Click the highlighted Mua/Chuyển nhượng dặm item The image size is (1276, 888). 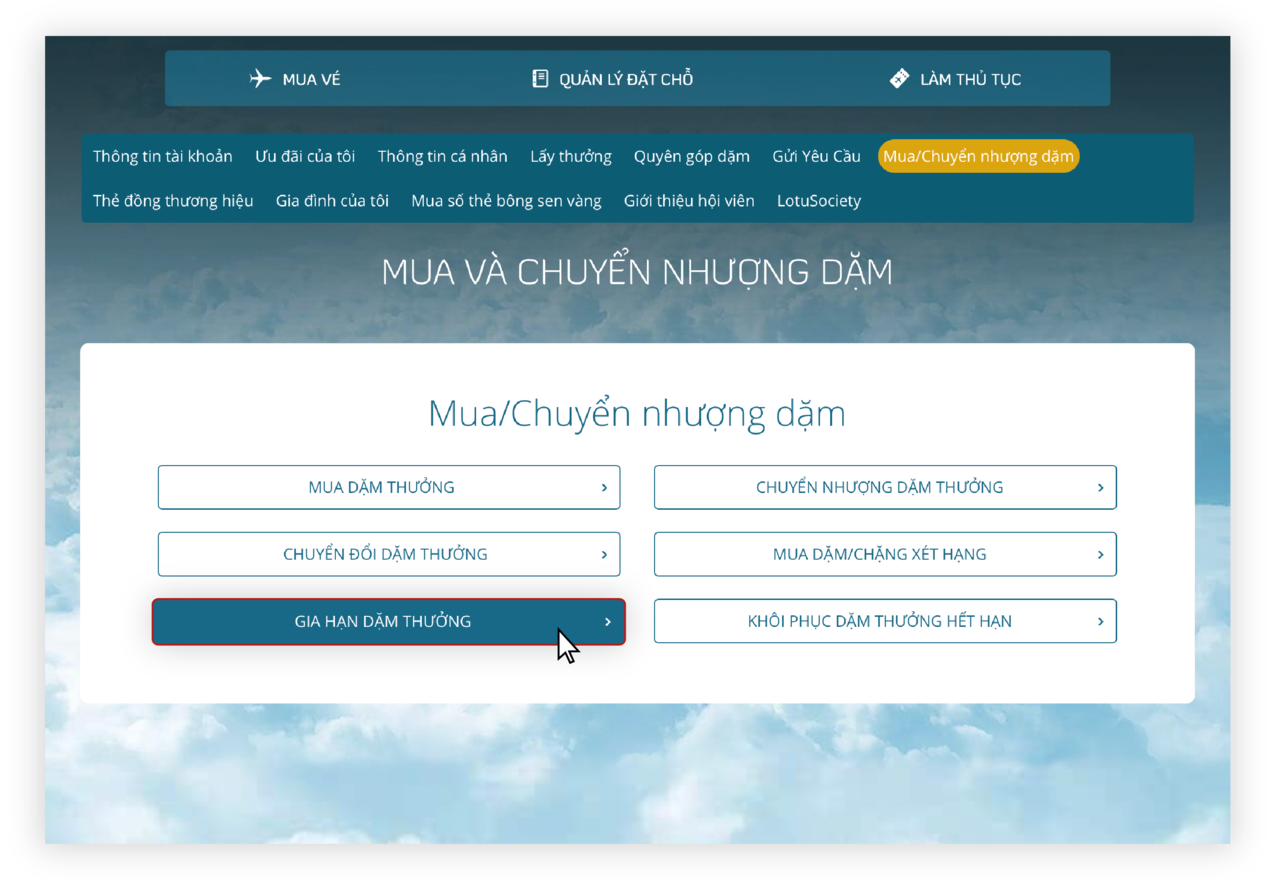tap(978, 156)
